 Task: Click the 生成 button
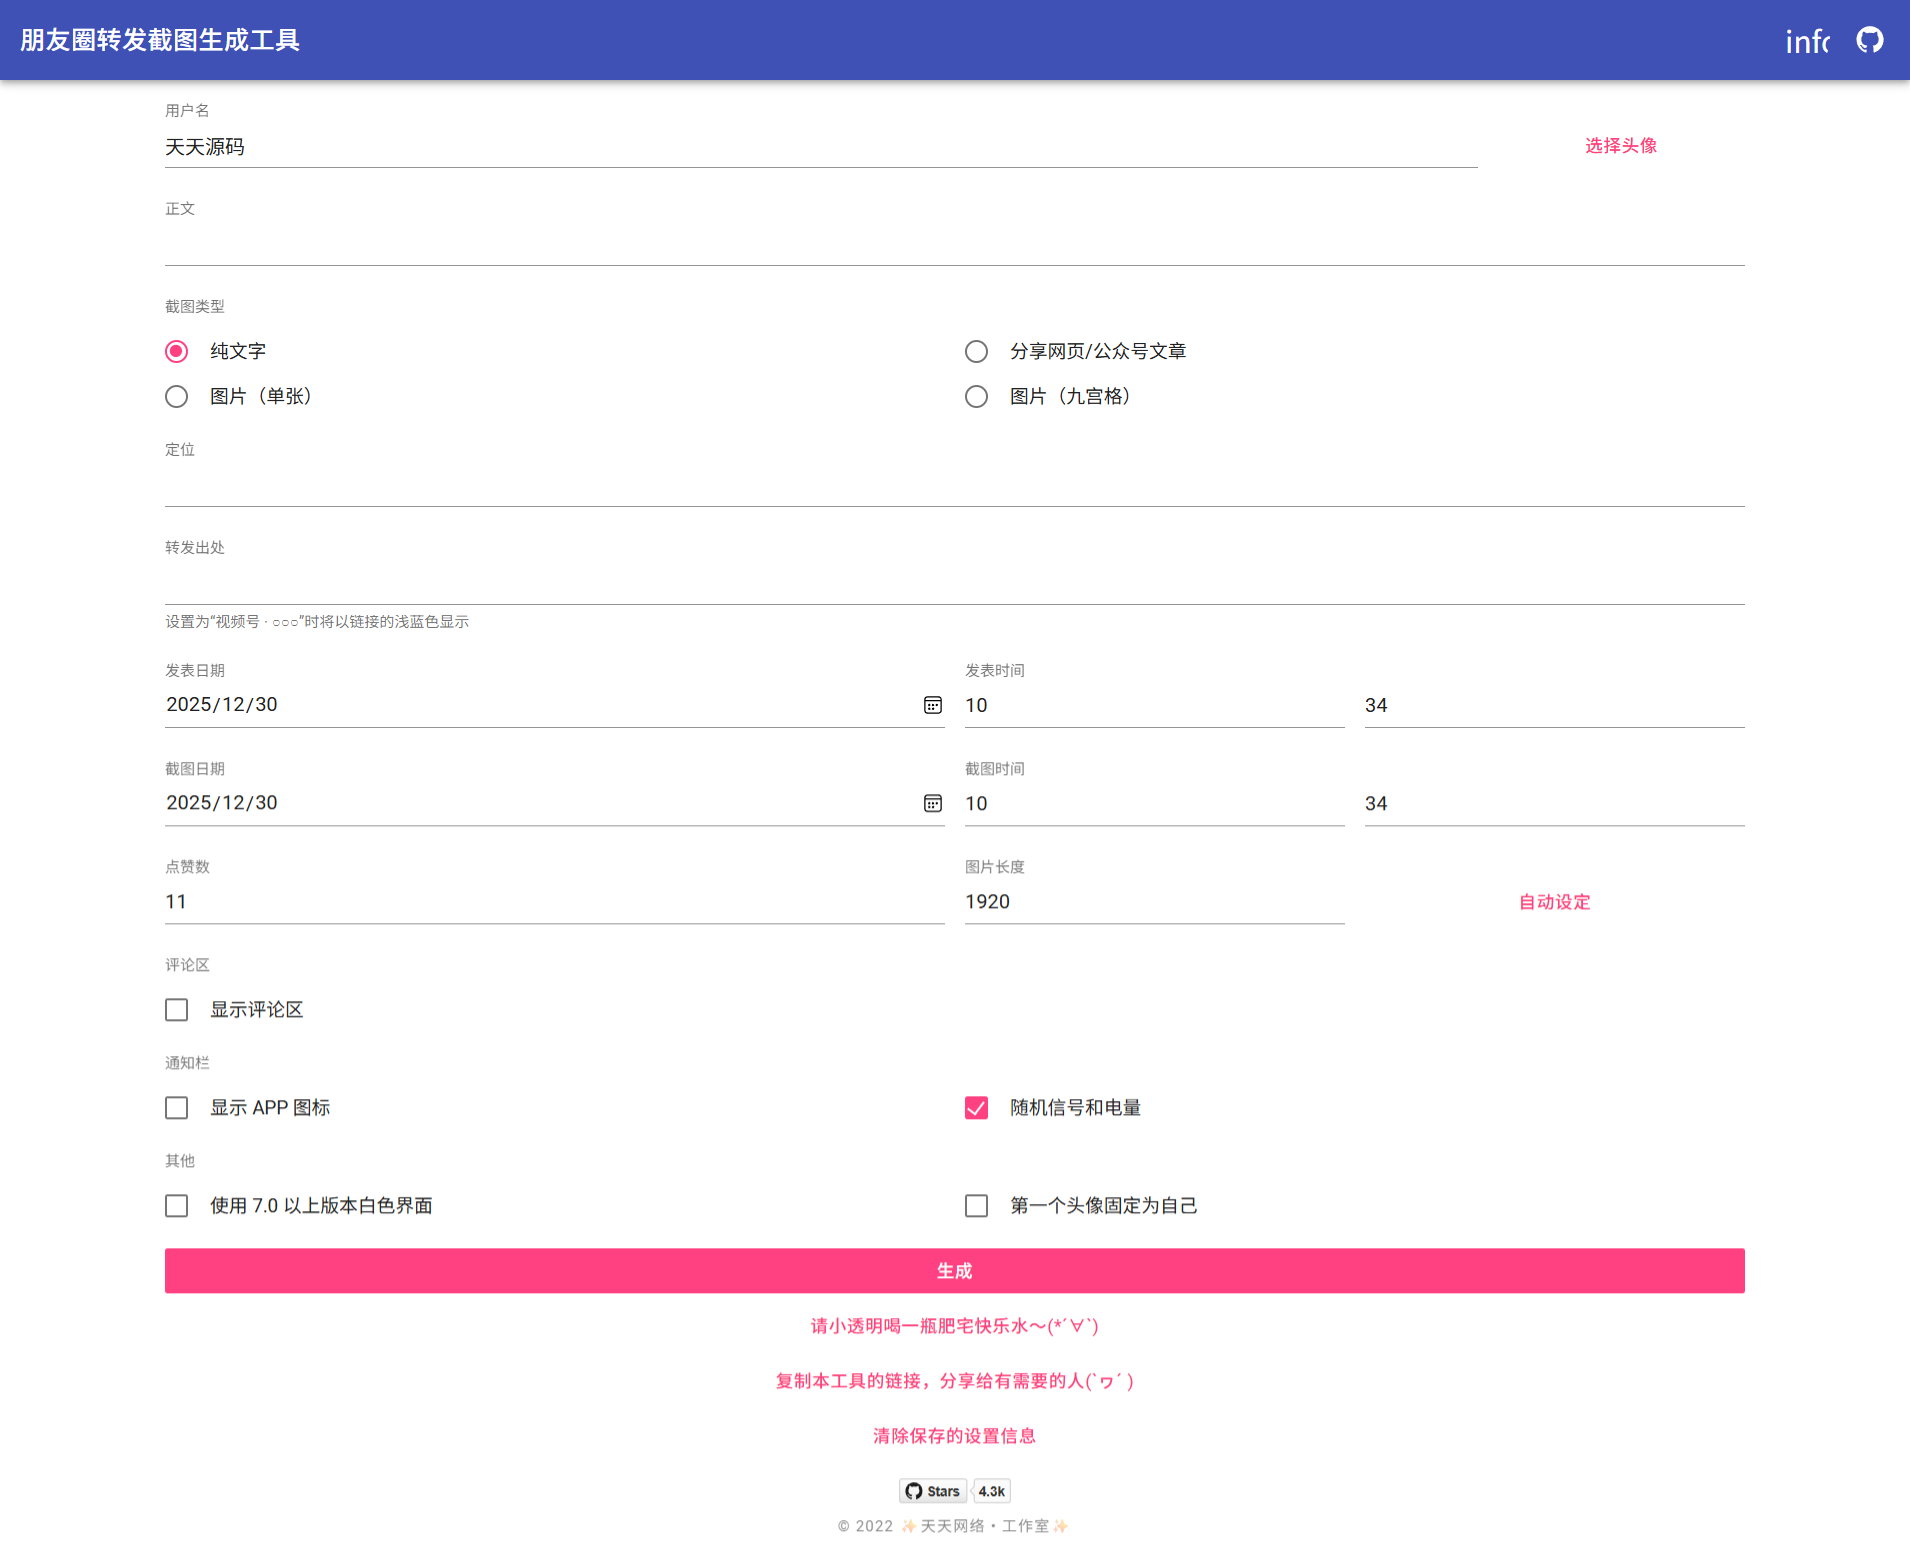point(953,1270)
